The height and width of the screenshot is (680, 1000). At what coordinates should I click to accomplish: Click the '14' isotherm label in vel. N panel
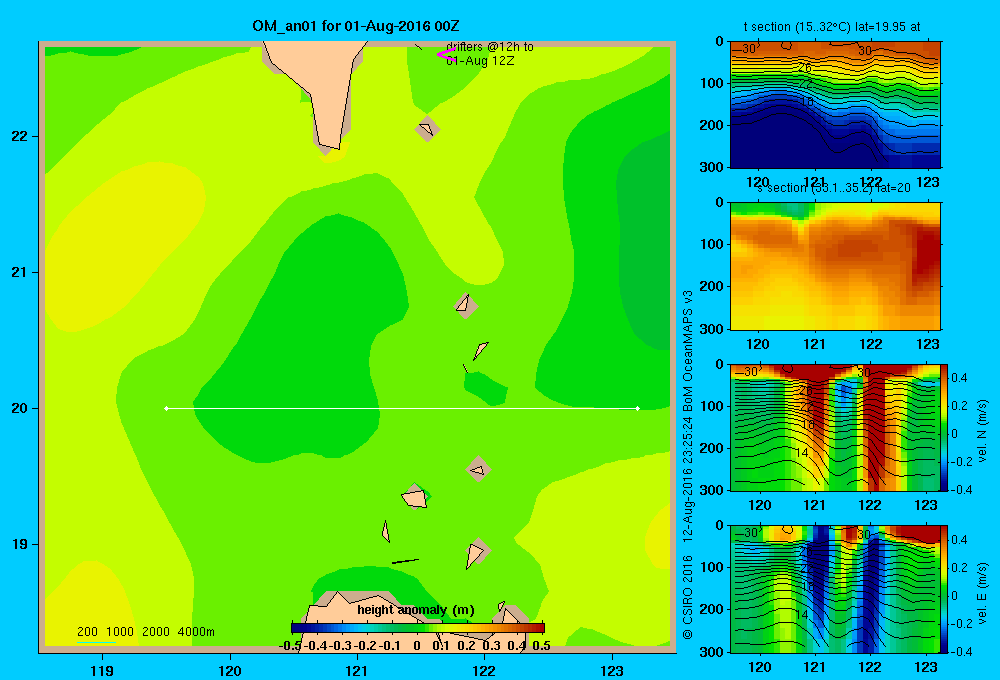click(802, 452)
